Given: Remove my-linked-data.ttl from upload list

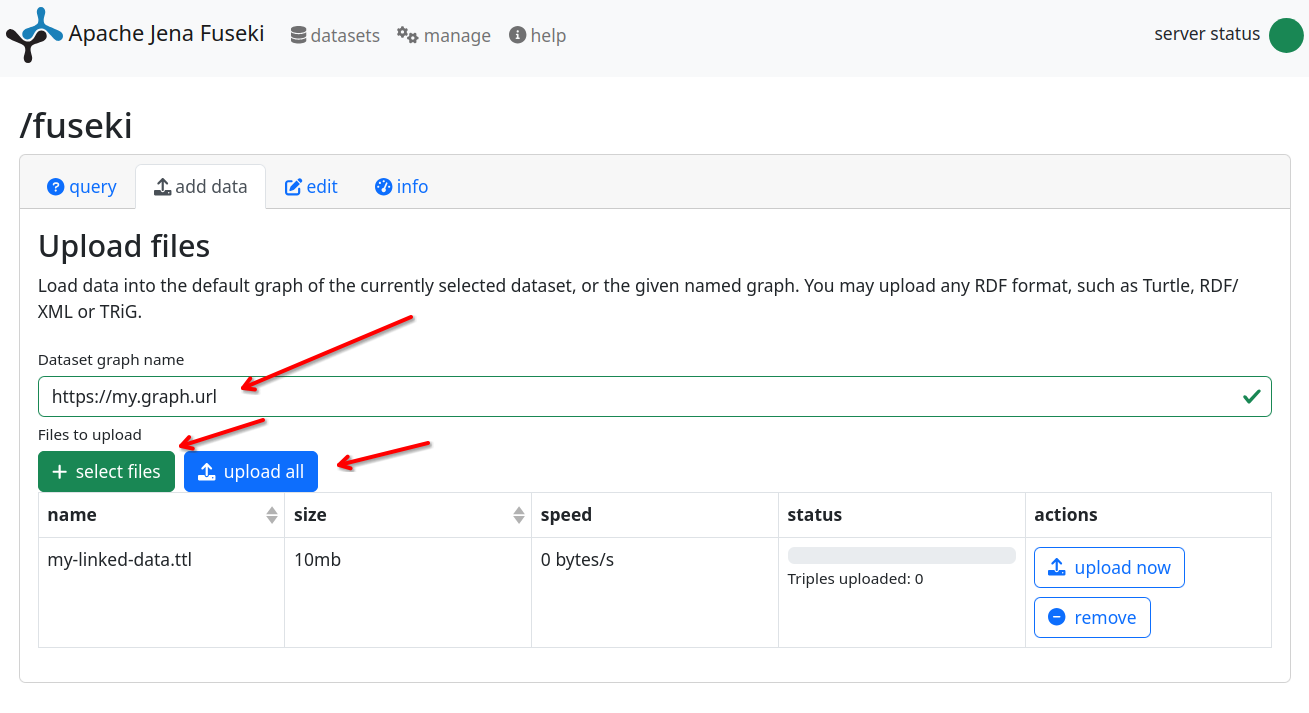Looking at the screenshot, I should 1091,618.
